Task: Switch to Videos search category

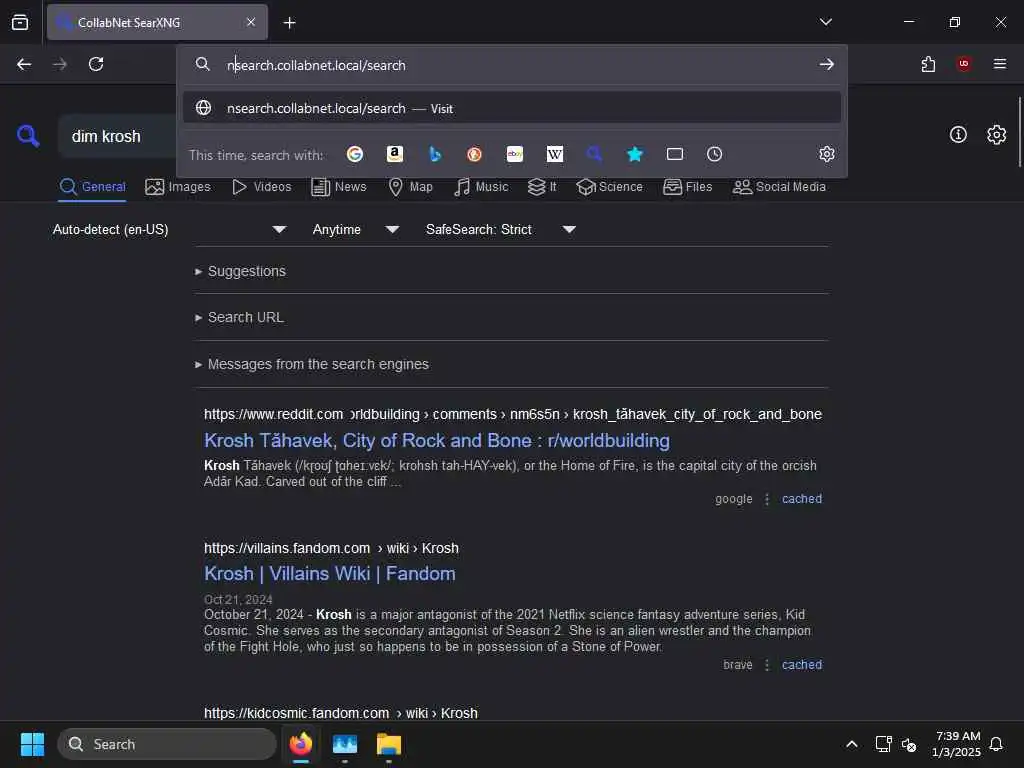Action: (261, 187)
